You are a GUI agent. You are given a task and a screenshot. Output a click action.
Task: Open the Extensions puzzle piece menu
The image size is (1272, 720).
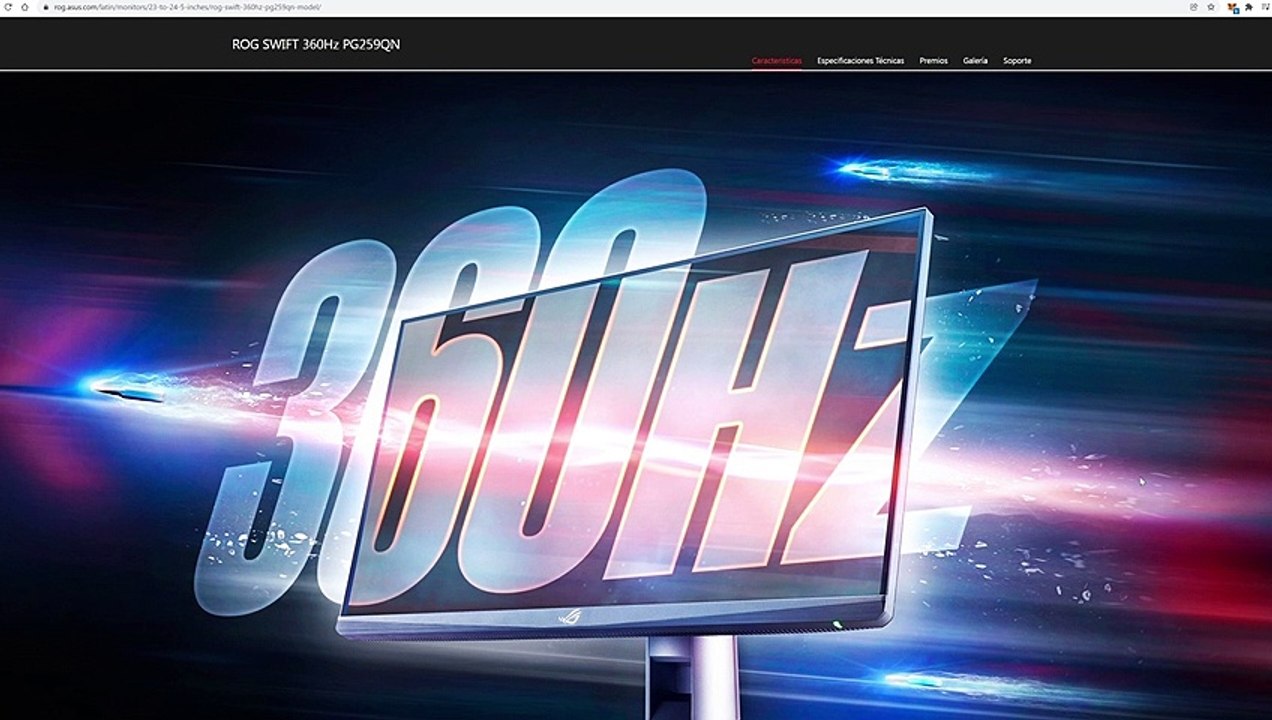click(1249, 6)
